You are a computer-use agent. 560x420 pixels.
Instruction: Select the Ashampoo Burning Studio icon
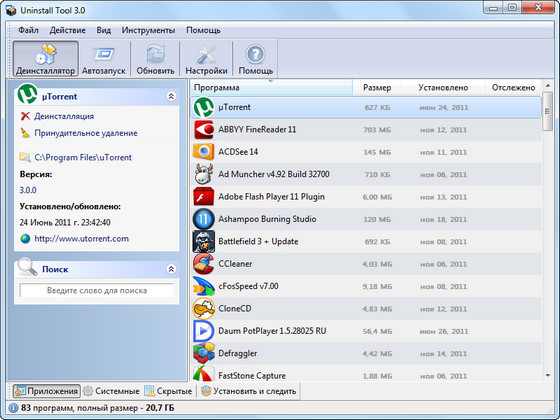point(204,219)
